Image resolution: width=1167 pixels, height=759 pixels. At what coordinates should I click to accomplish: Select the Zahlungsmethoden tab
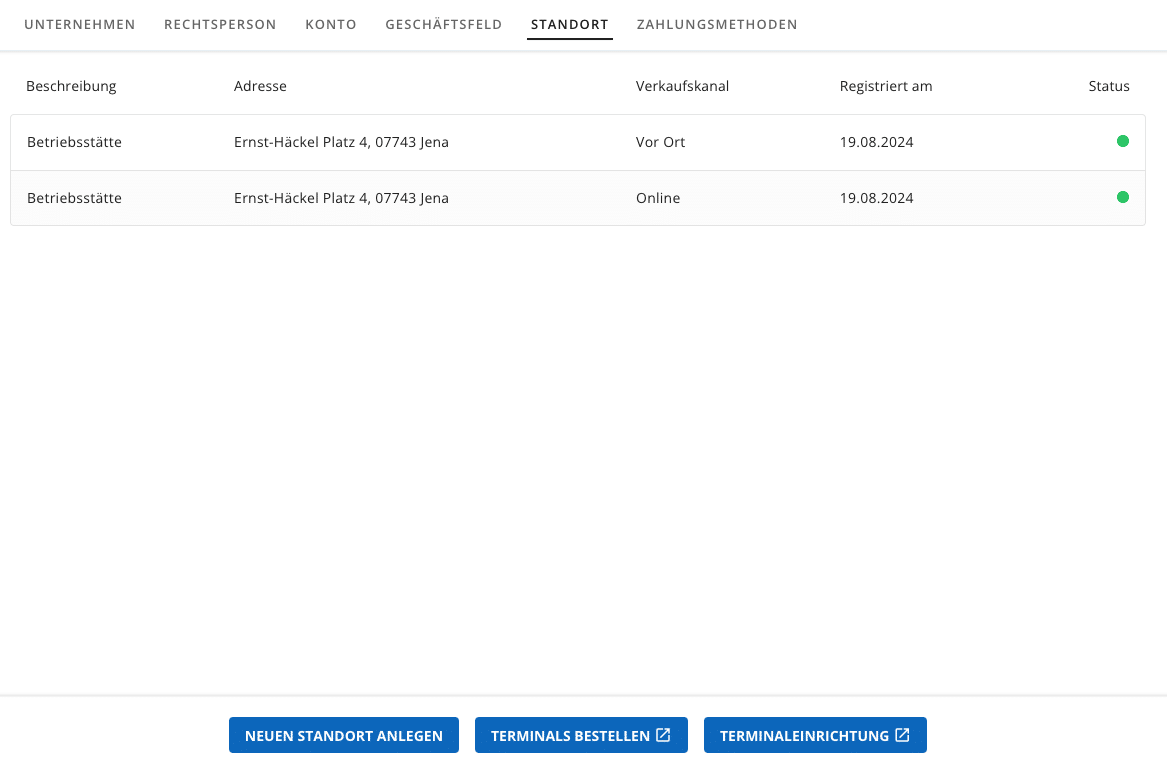coord(717,24)
